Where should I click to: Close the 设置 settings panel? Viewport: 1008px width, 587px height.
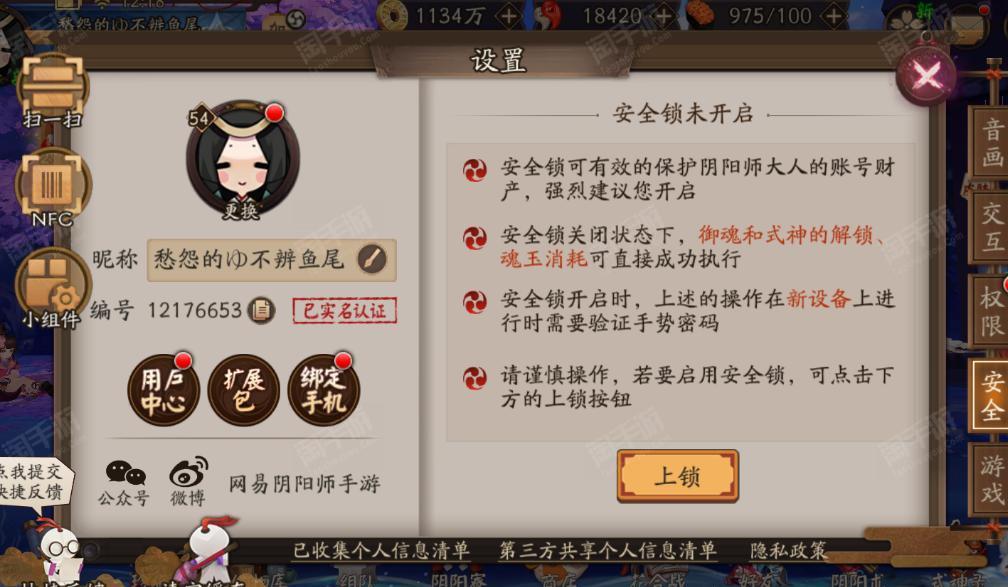(x=926, y=76)
